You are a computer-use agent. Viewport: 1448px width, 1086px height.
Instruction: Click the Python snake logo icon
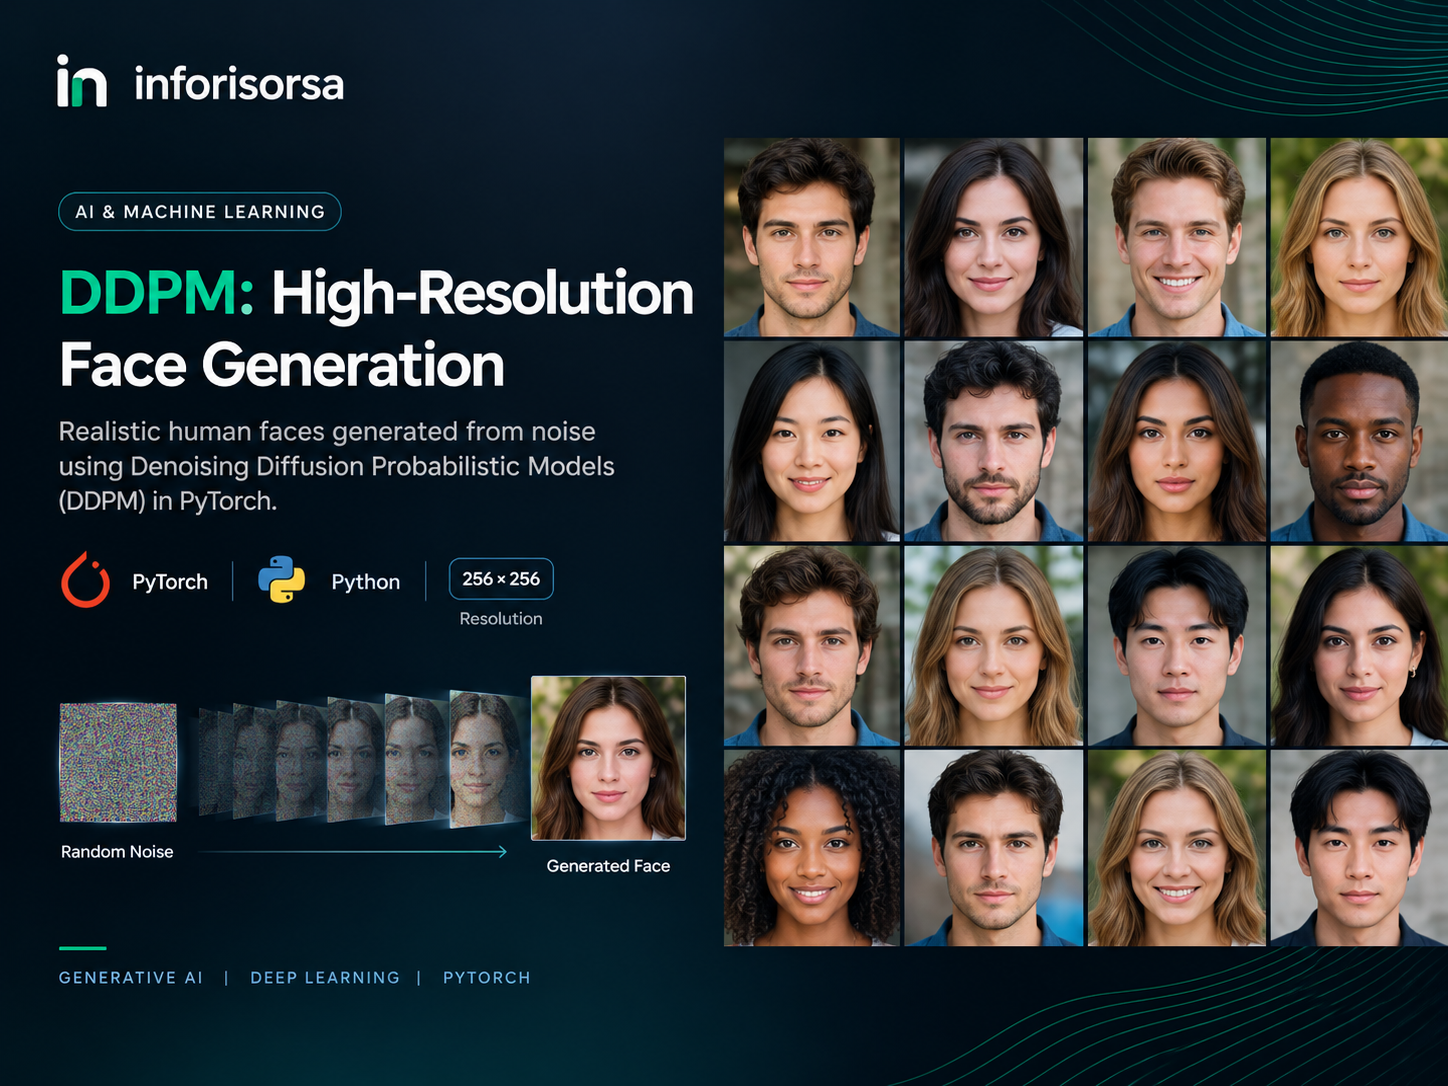pyautogui.click(x=281, y=580)
